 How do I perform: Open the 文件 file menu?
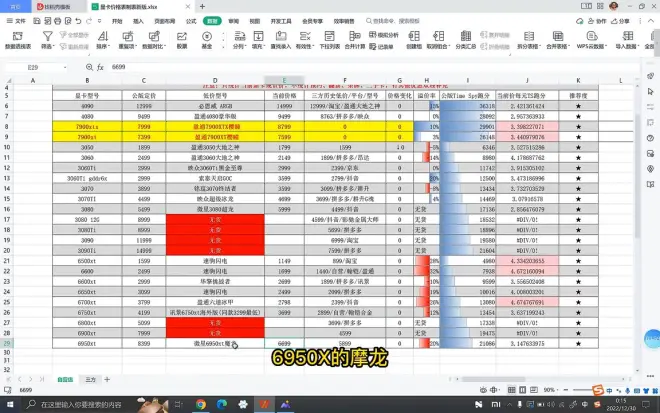pyautogui.click(x=16, y=21)
